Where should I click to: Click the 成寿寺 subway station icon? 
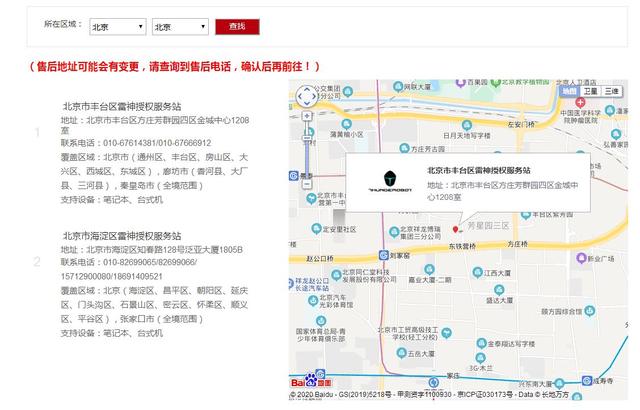(x=587, y=381)
